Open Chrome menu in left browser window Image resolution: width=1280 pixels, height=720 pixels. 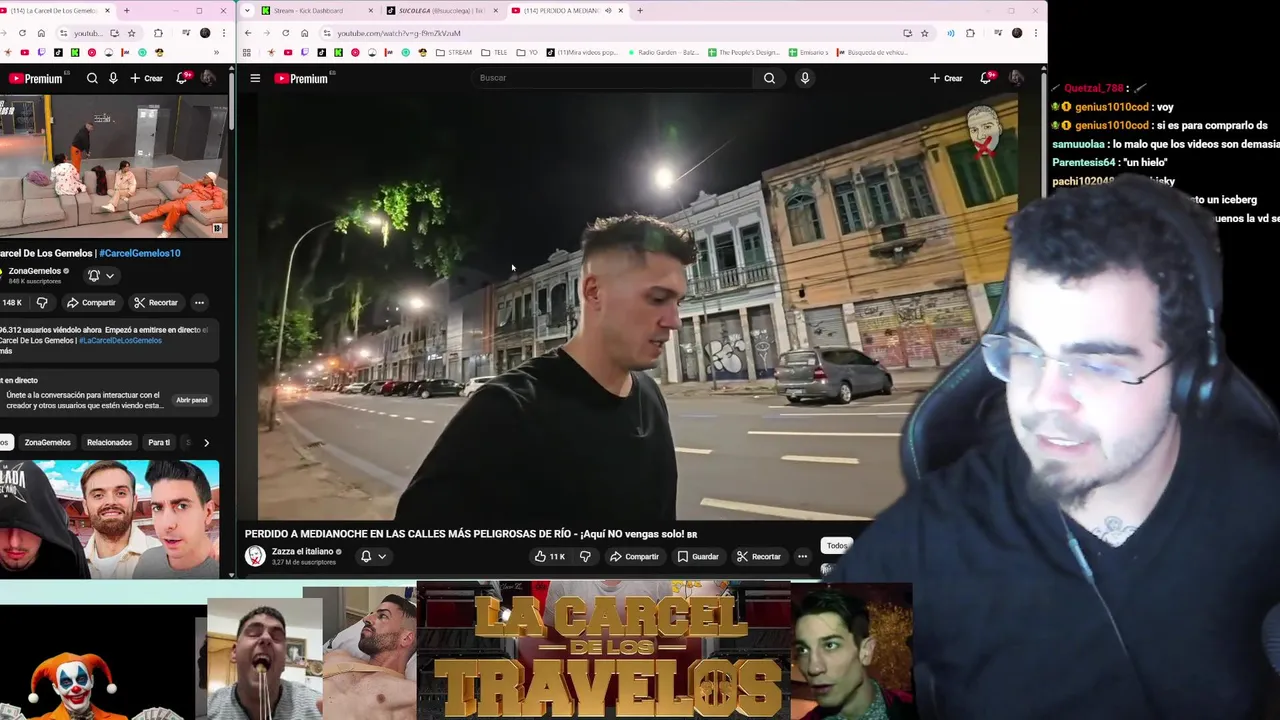click(224, 33)
